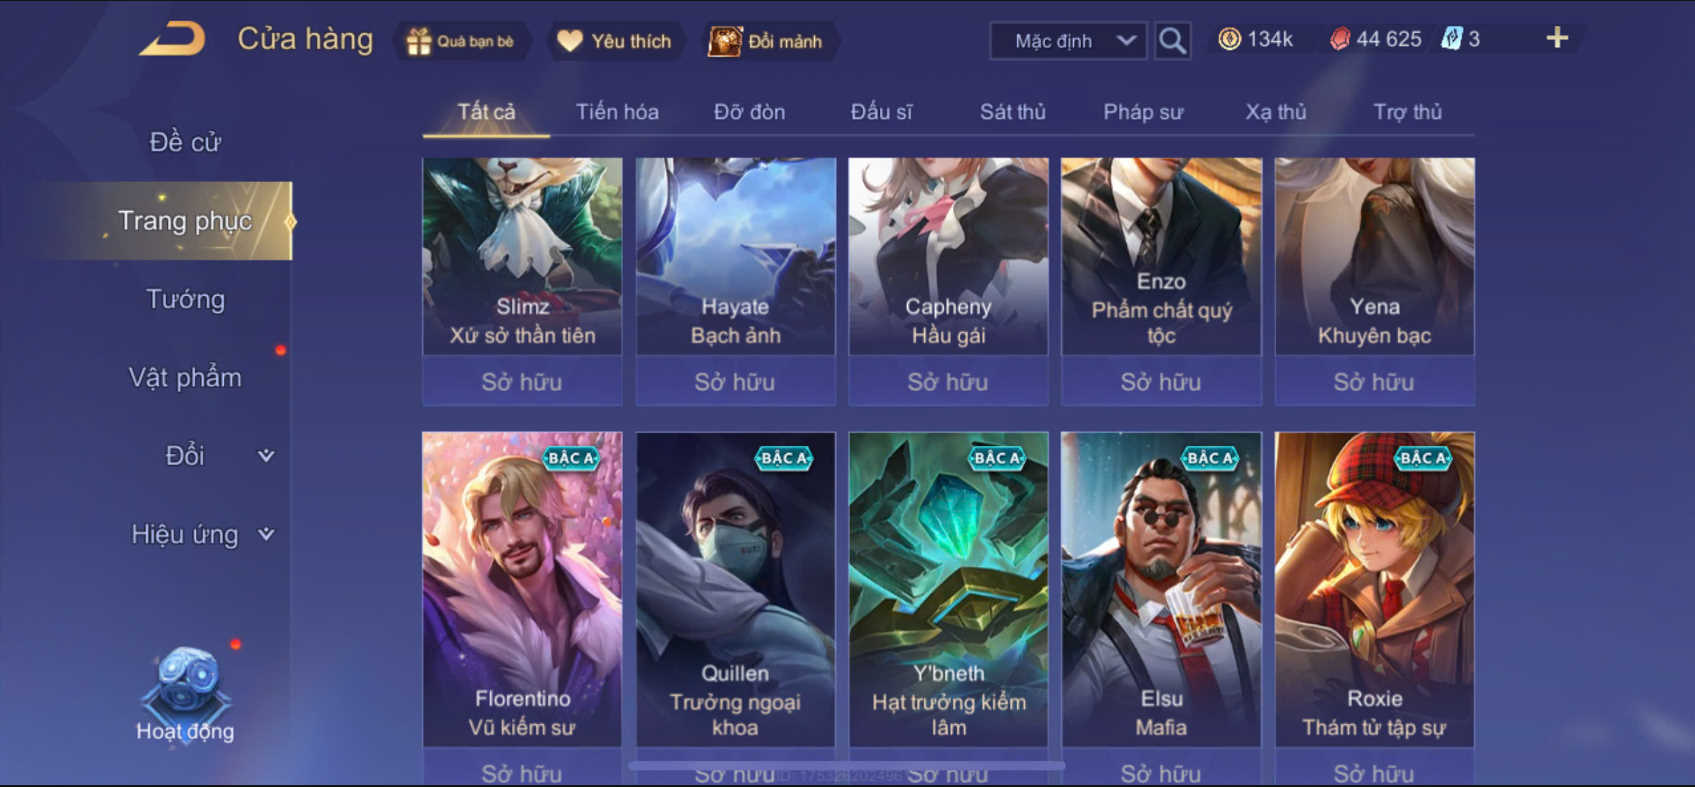
Task: Click the gold coin balance icon
Action: click(x=1229, y=39)
